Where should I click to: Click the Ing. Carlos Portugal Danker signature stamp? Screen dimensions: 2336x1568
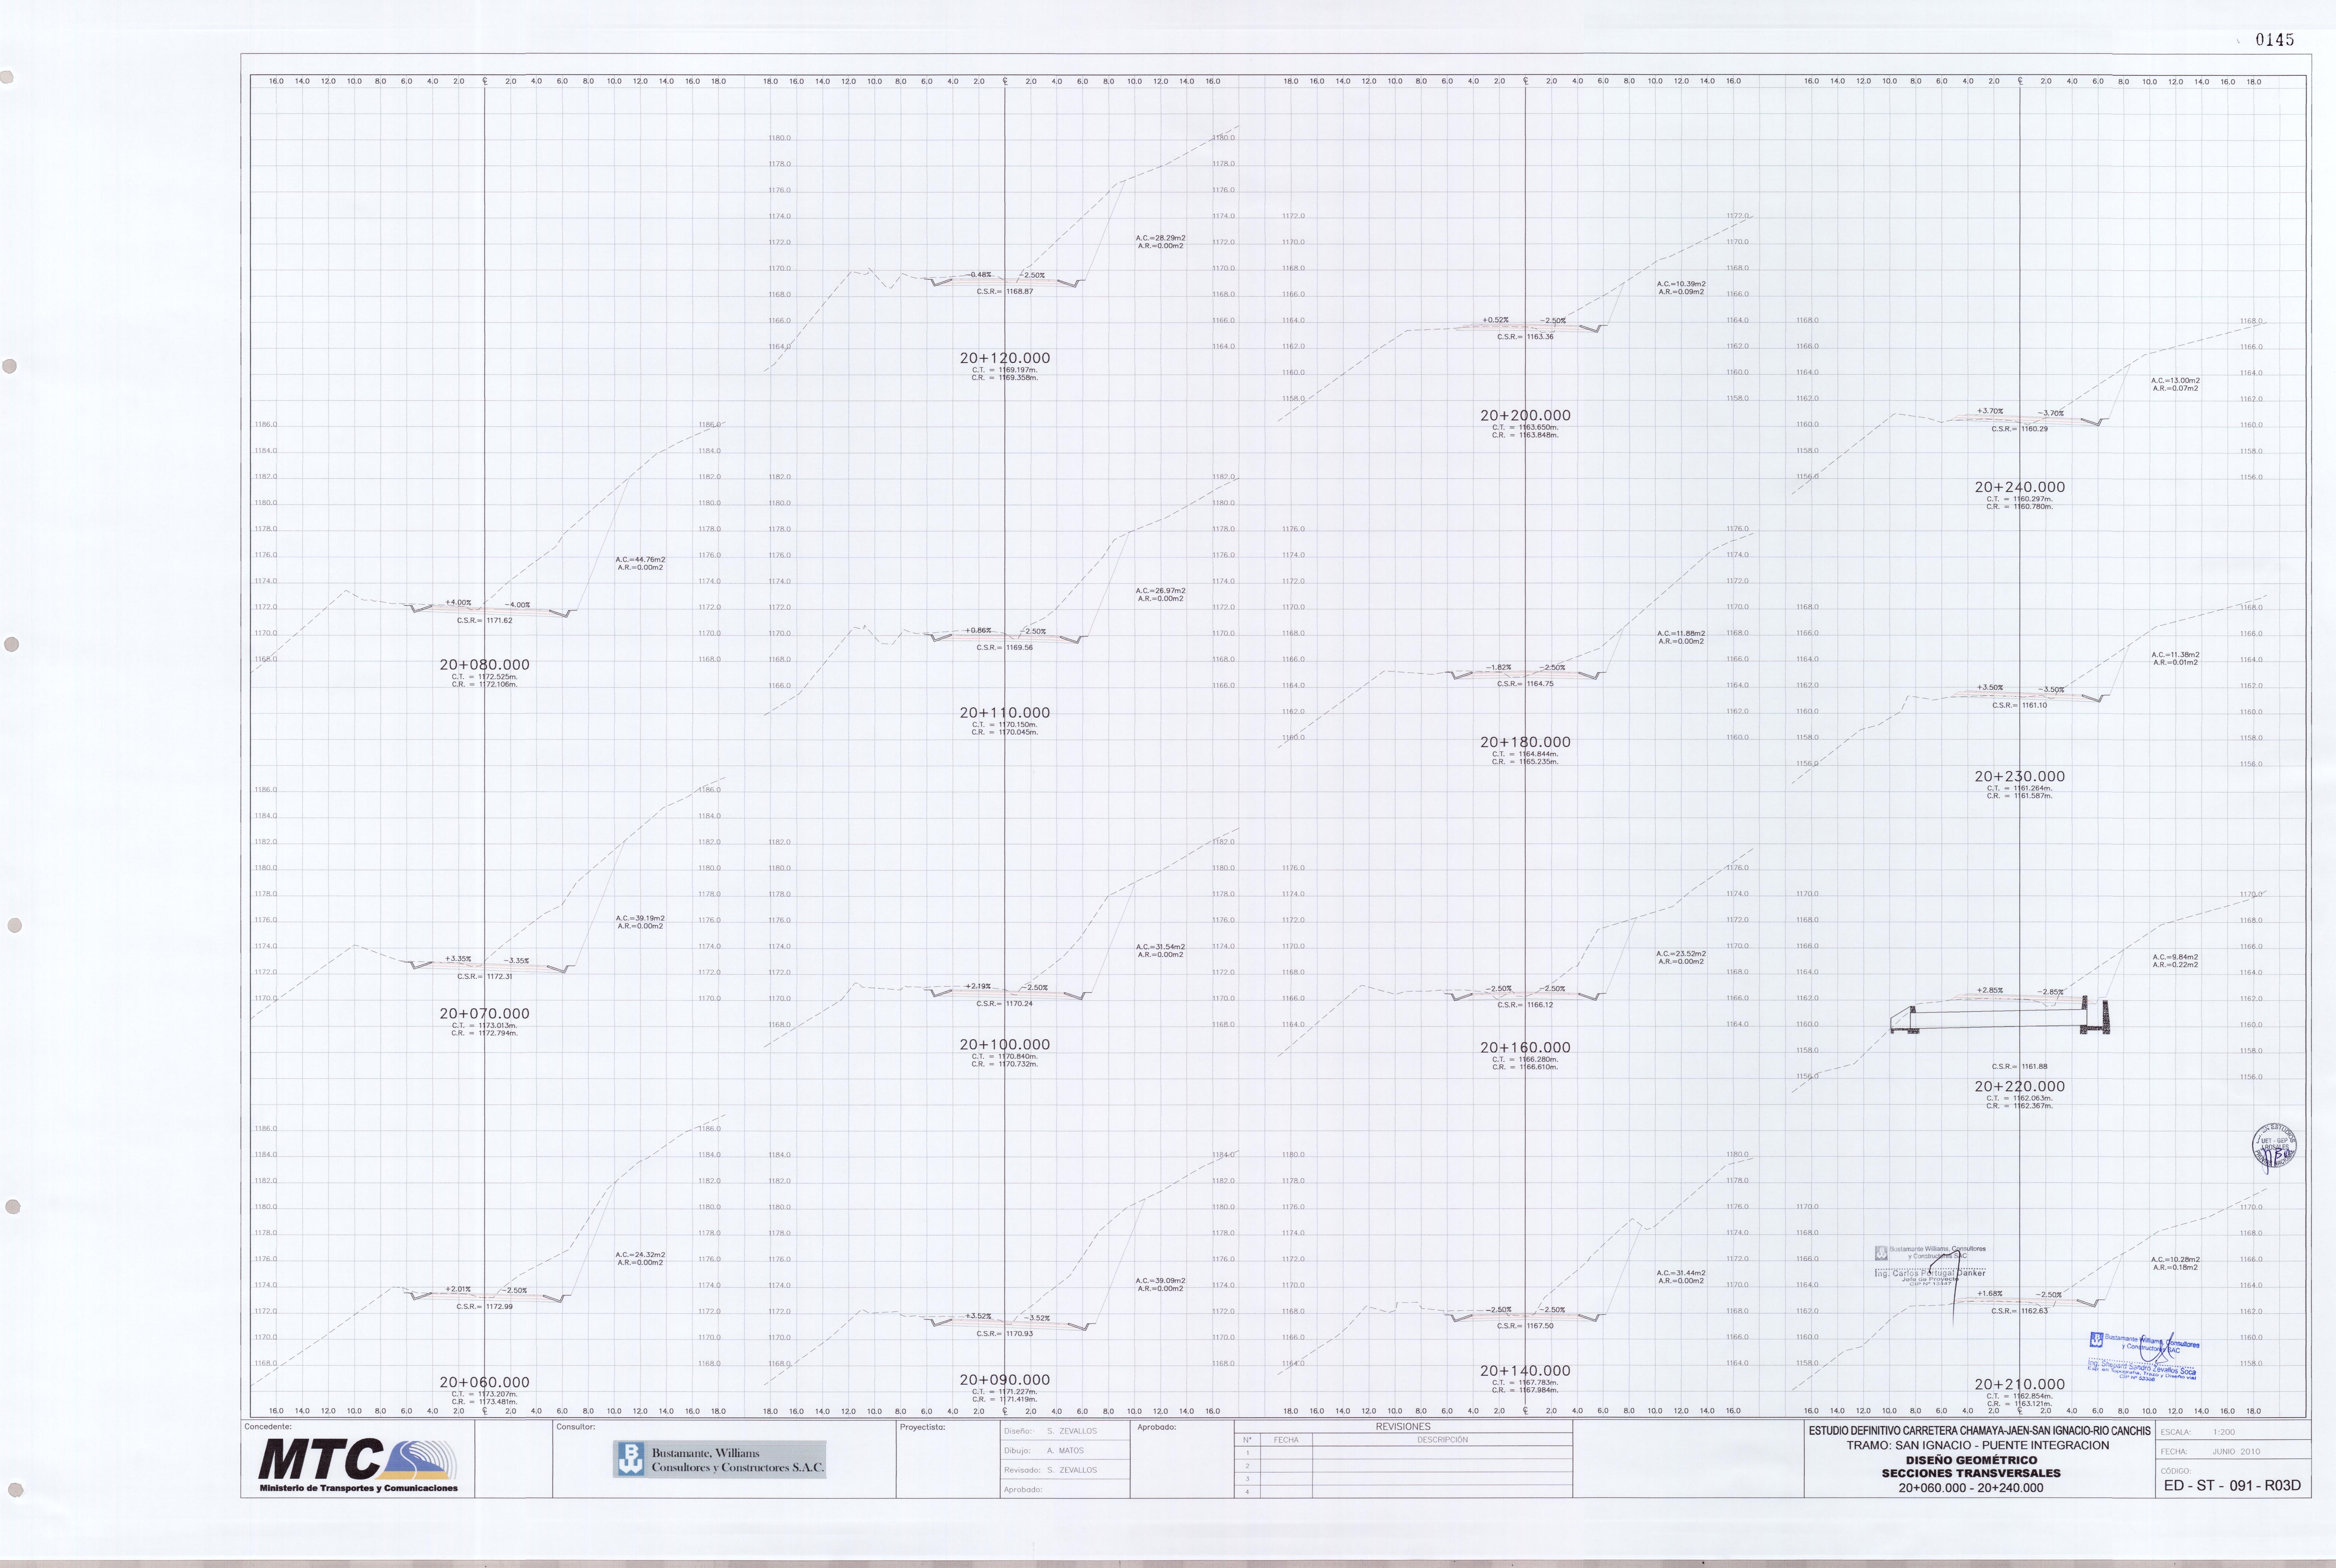[x=1930, y=1266]
